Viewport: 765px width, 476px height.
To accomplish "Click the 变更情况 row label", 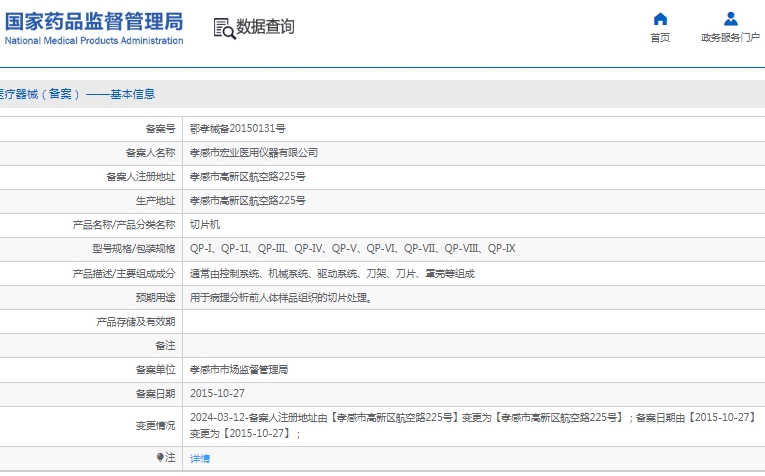I will (155, 426).
